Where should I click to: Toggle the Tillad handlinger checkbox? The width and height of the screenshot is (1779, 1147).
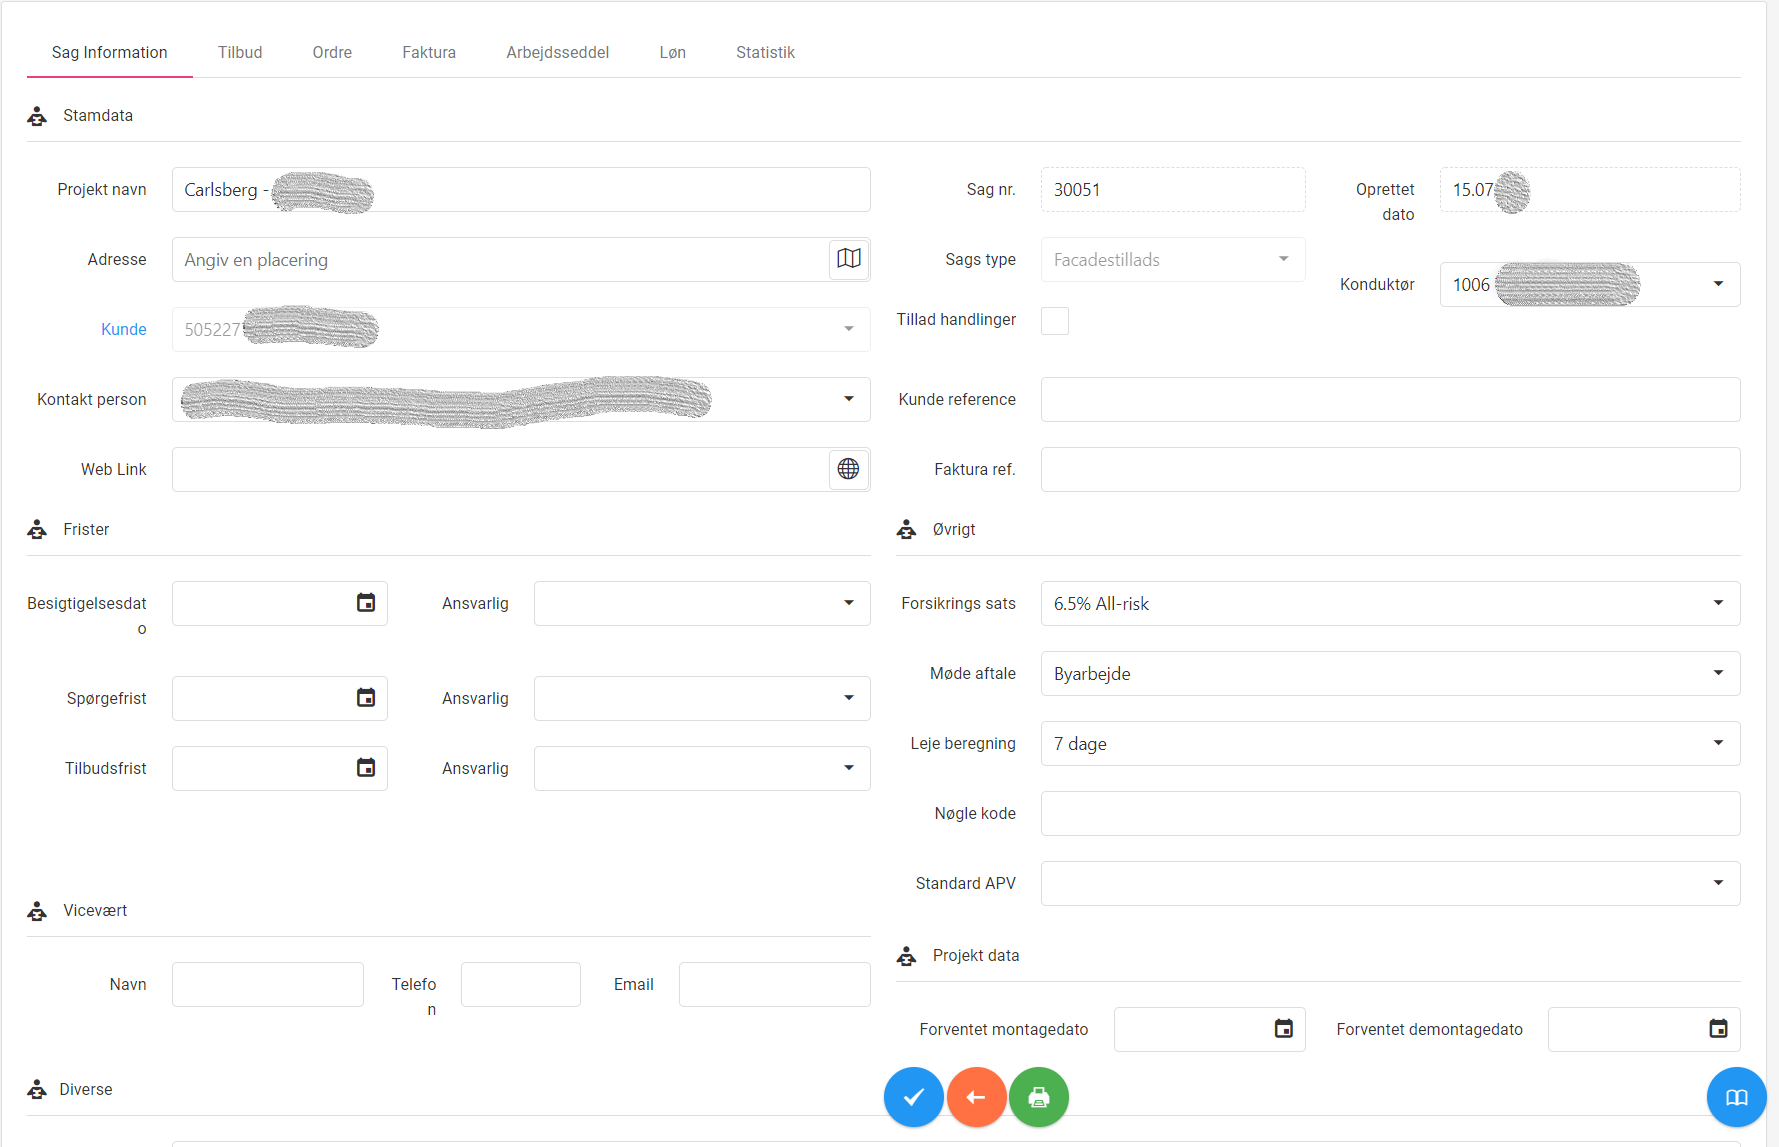point(1055,321)
